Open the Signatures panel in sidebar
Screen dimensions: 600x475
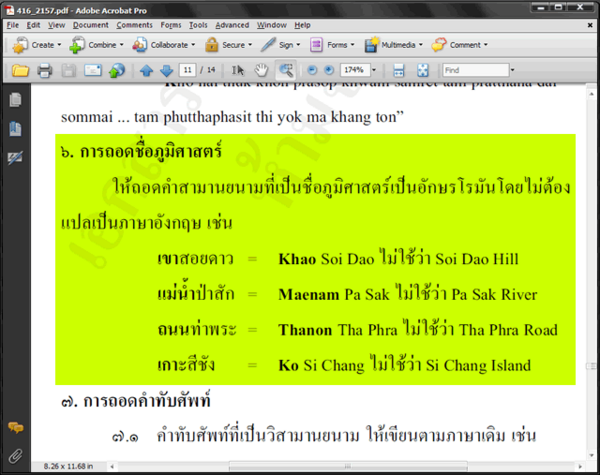pyautogui.click(x=15, y=157)
